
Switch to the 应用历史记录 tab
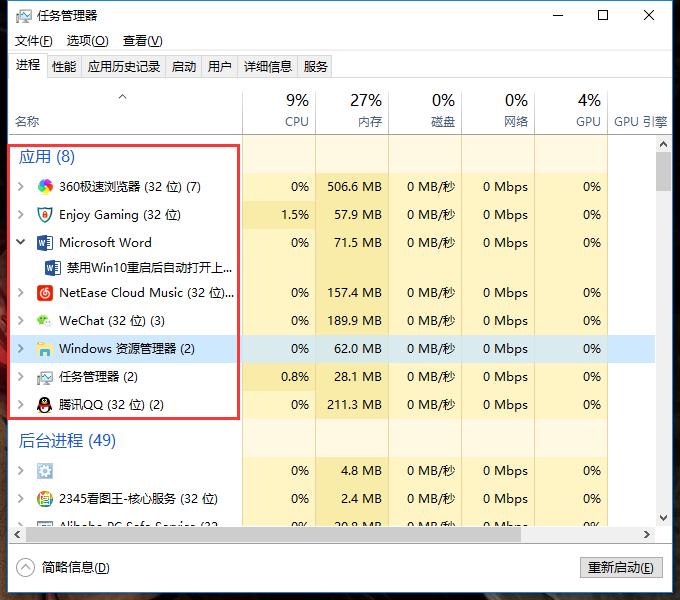(124, 67)
